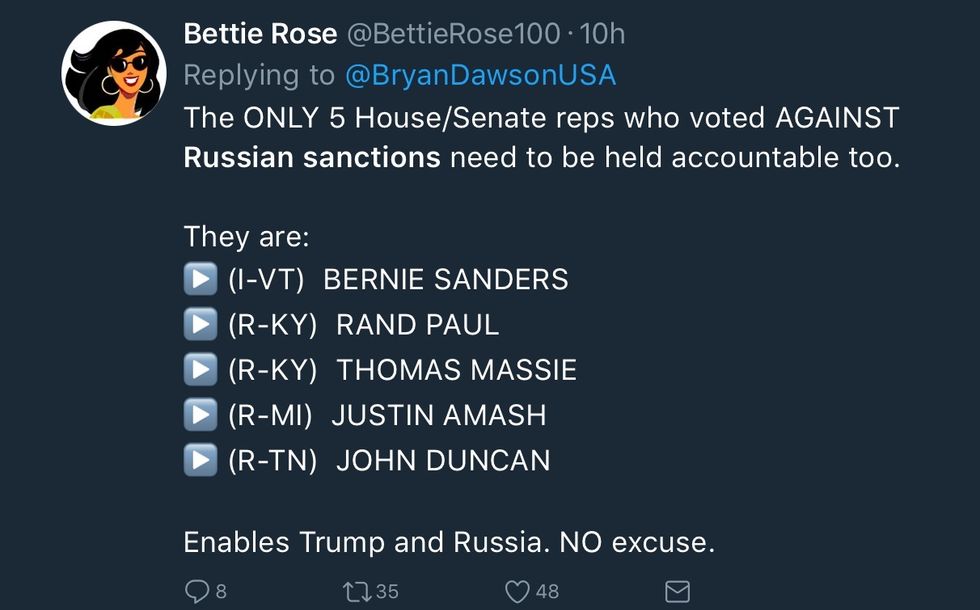Click the reply speech bubble icon
980x610 pixels.
(197, 591)
